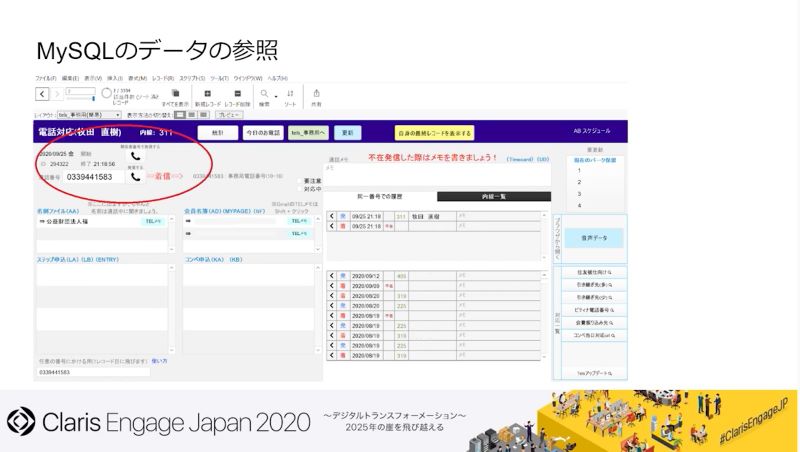
Task: Click the Show All (すべてを表示) icon
Action: pyautogui.click(x=176, y=93)
